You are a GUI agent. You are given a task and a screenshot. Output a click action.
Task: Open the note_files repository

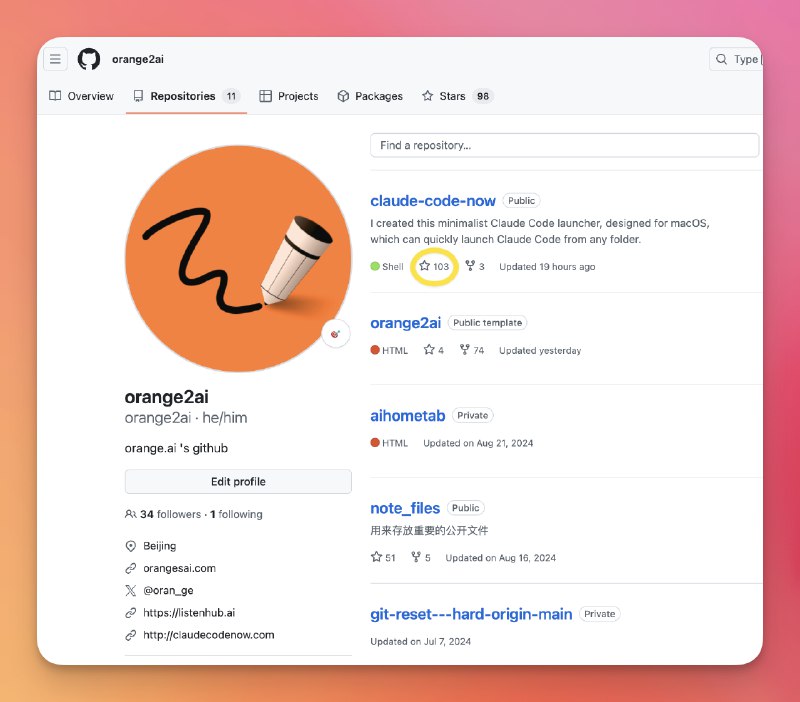405,508
